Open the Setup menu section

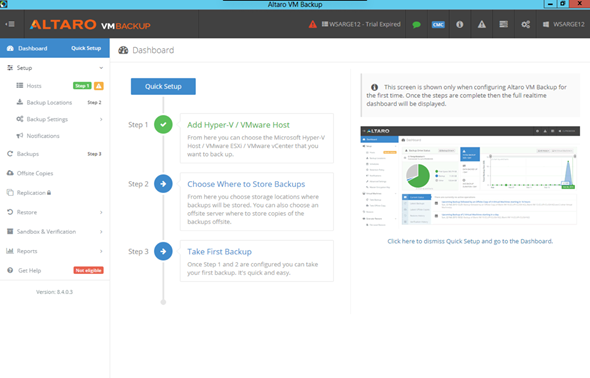tap(24, 68)
